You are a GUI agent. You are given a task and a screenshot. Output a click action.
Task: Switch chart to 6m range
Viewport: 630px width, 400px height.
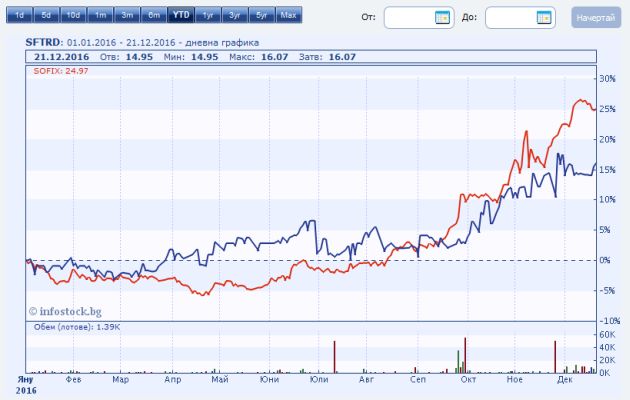(154, 15)
